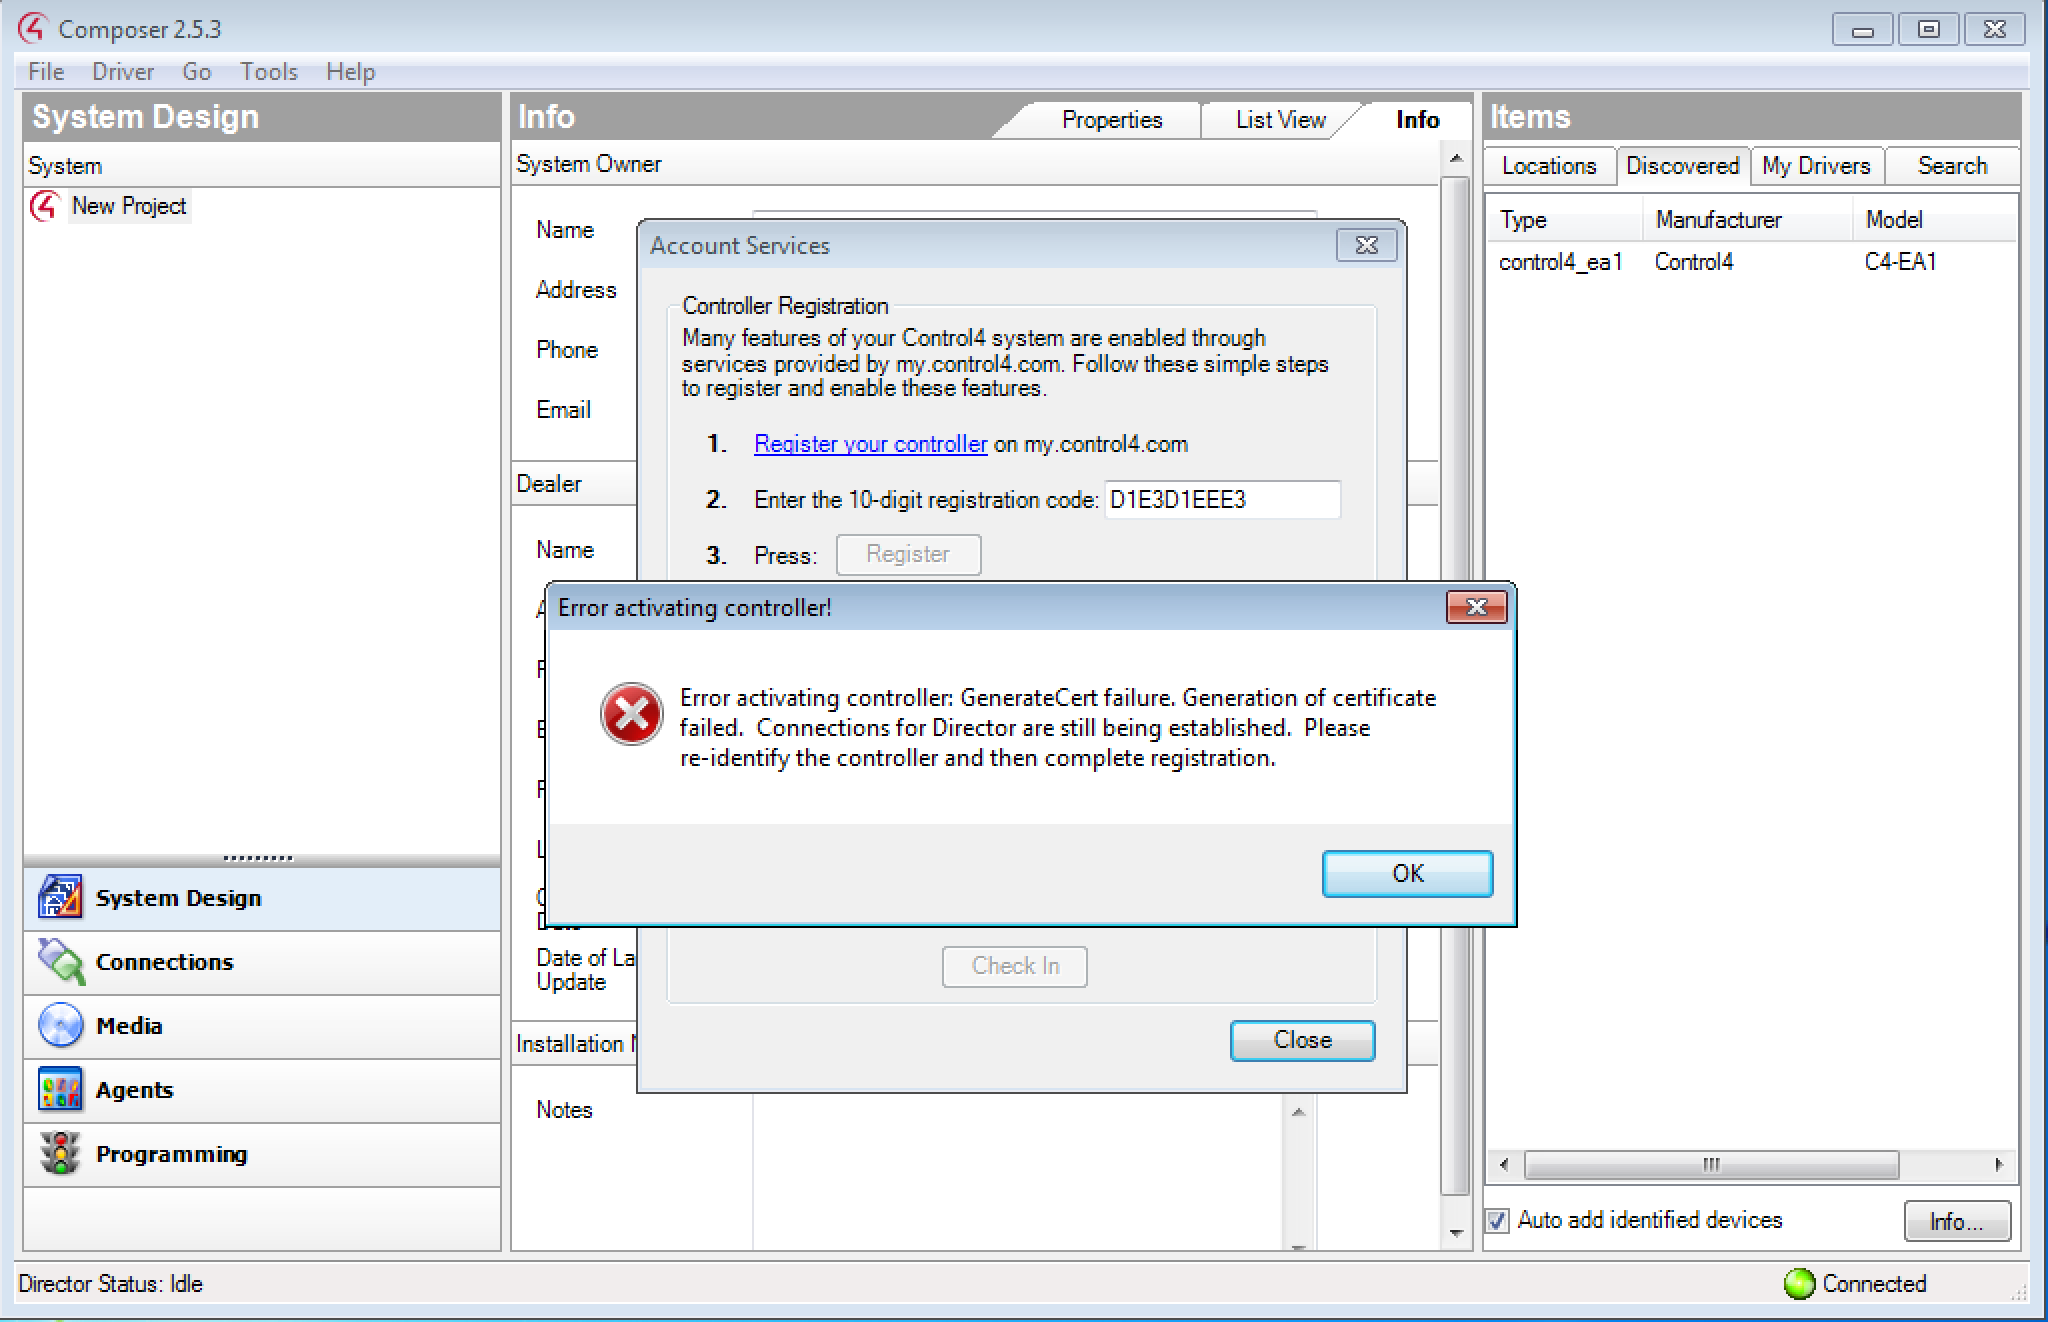2048x1322 pixels.
Task: Click the green Connected status indicator
Action: (1799, 1283)
